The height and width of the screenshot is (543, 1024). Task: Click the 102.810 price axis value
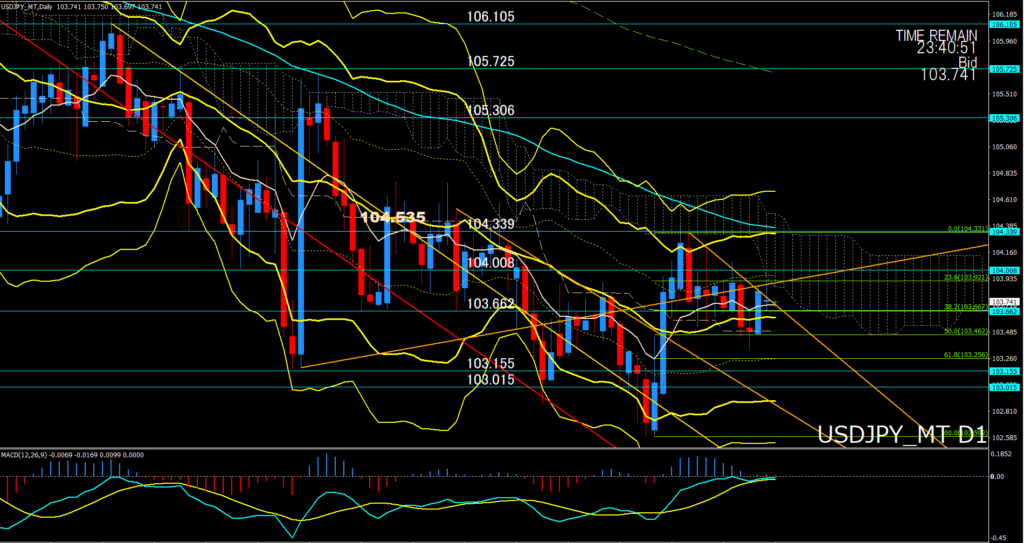pyautogui.click(x=1006, y=411)
